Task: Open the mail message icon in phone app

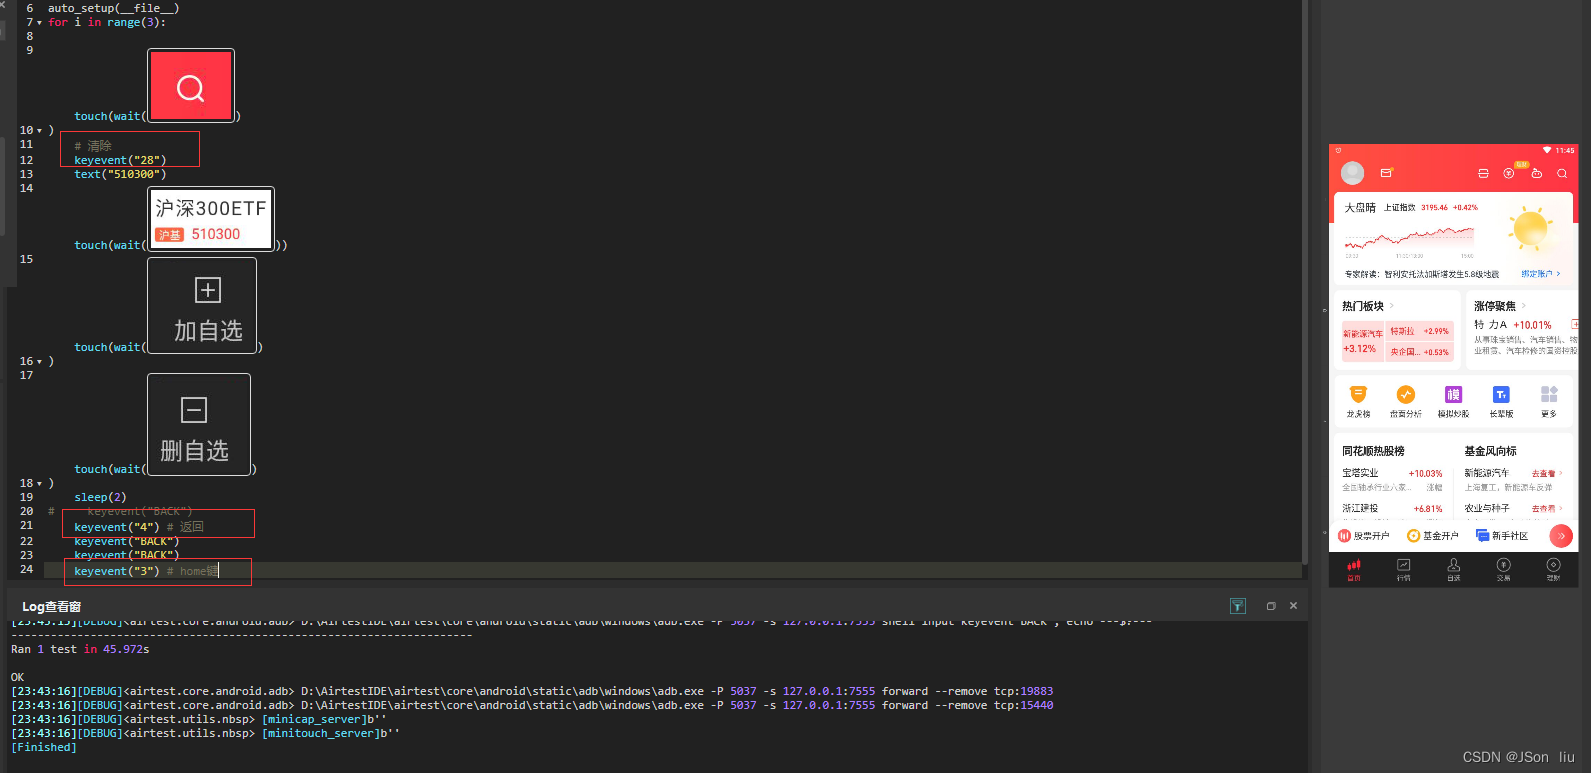Action: pos(1386,173)
